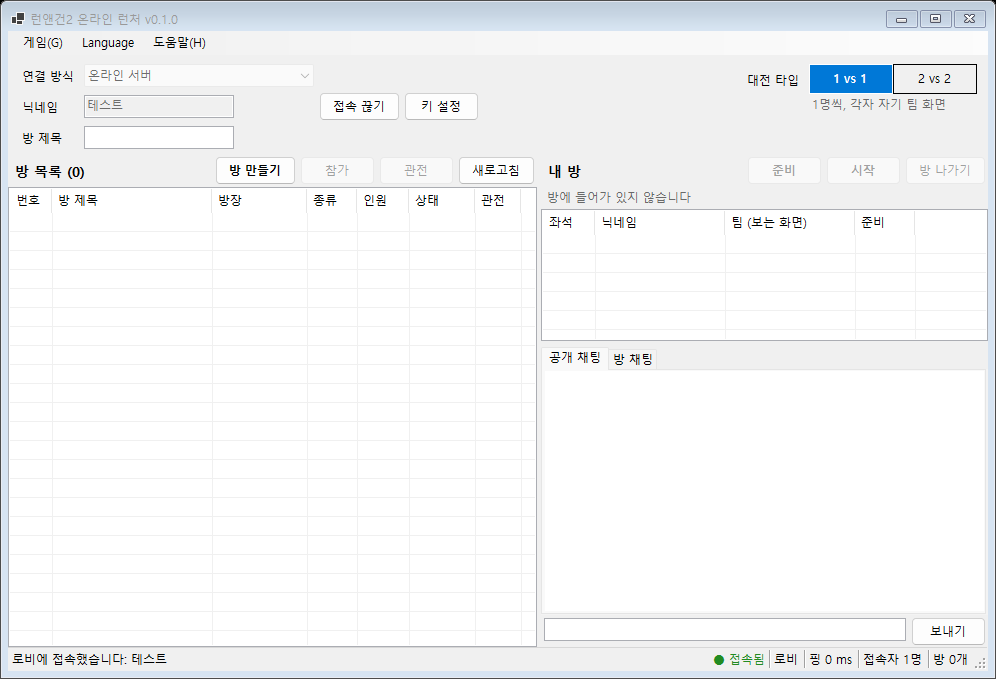Sort room list by 방 제목 column
The width and height of the screenshot is (996, 679).
131,201
